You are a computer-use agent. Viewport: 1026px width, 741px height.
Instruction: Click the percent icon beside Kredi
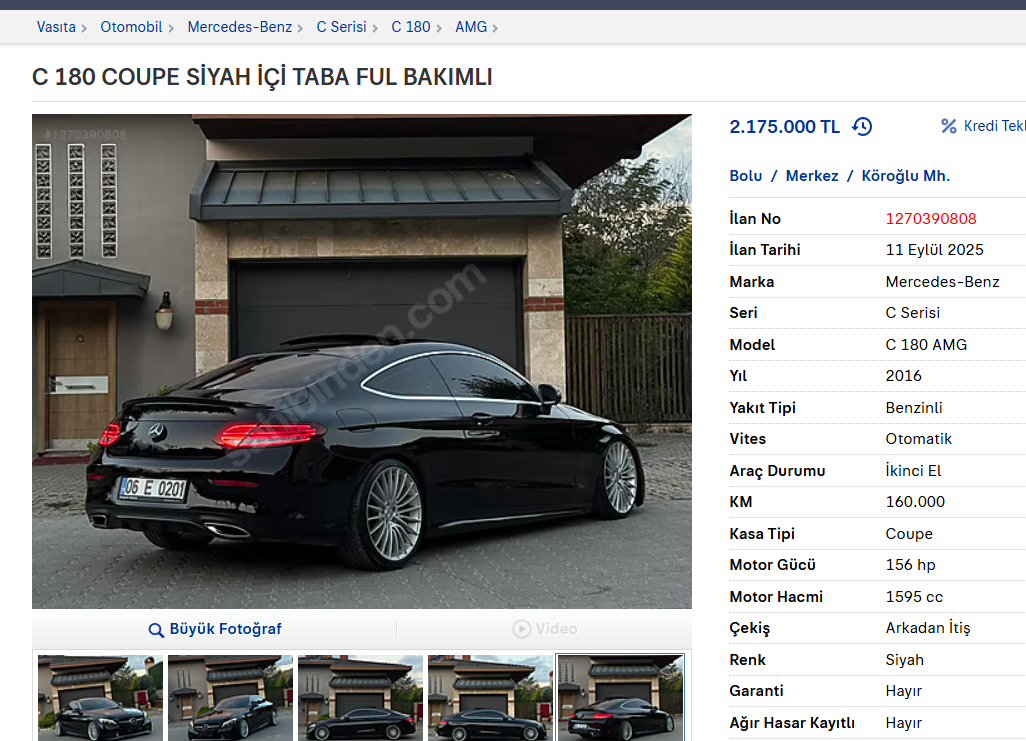click(x=948, y=126)
